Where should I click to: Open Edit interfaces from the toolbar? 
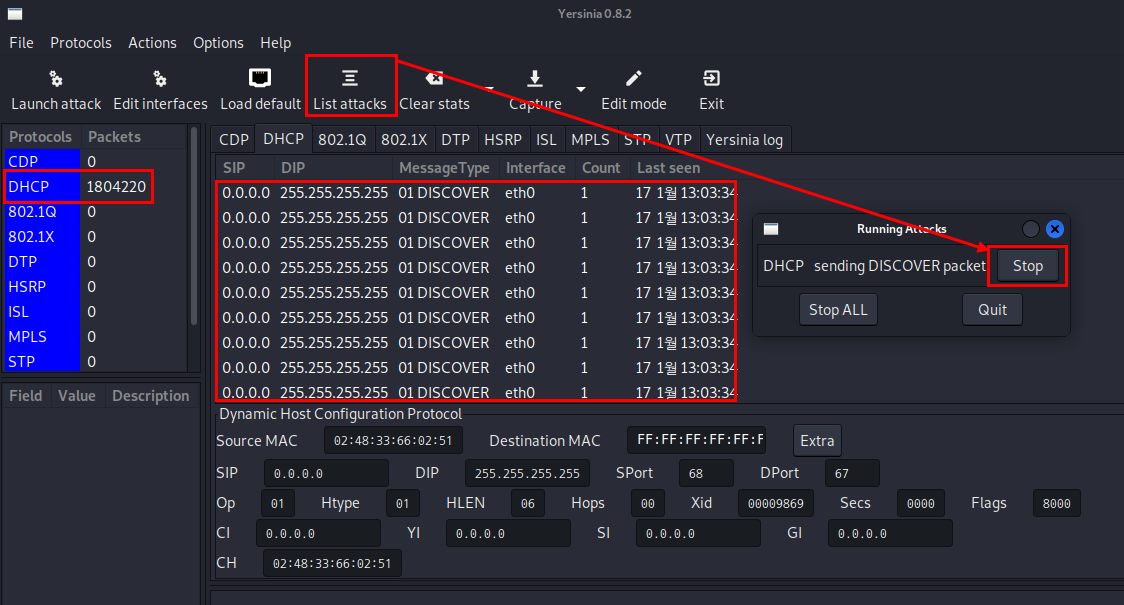click(160, 90)
